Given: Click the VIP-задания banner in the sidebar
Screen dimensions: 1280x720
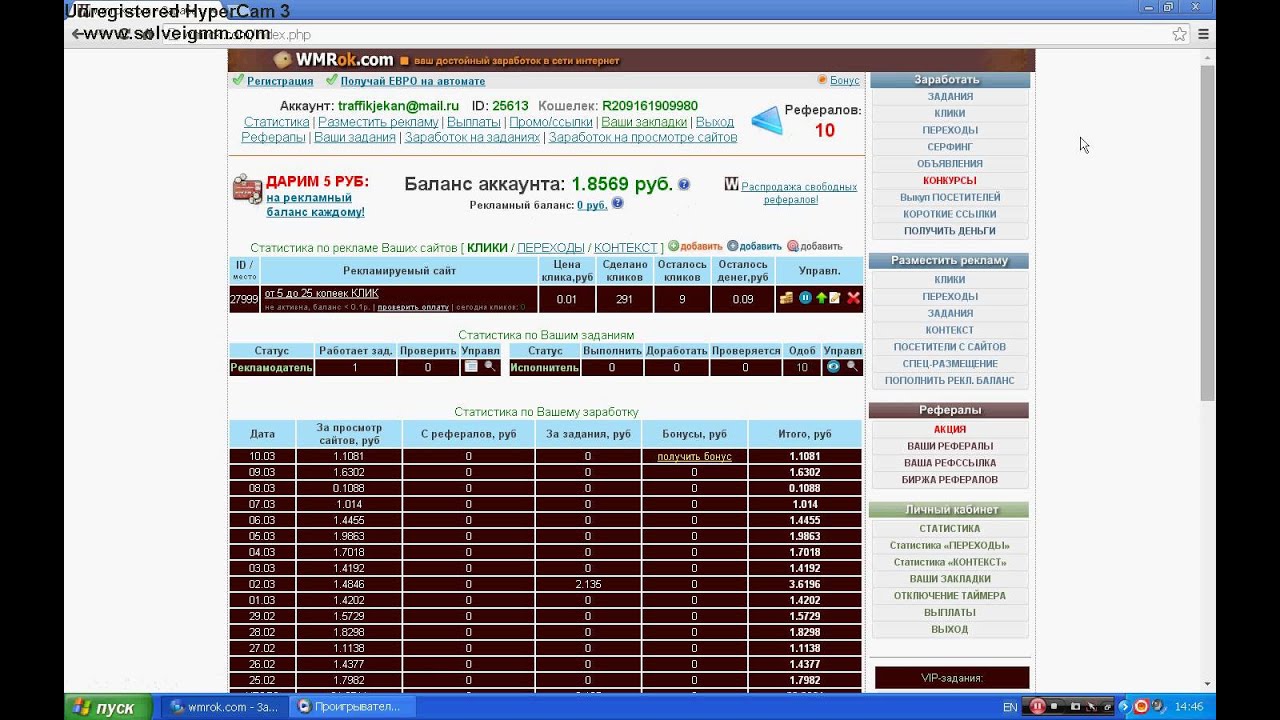Looking at the screenshot, I should [x=951, y=678].
